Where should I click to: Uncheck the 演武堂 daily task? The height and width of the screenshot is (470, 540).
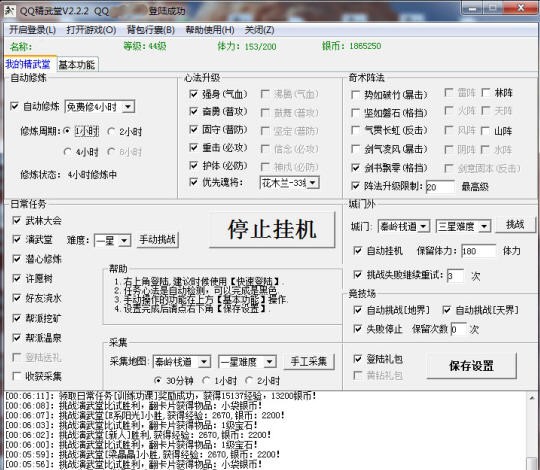[16, 239]
